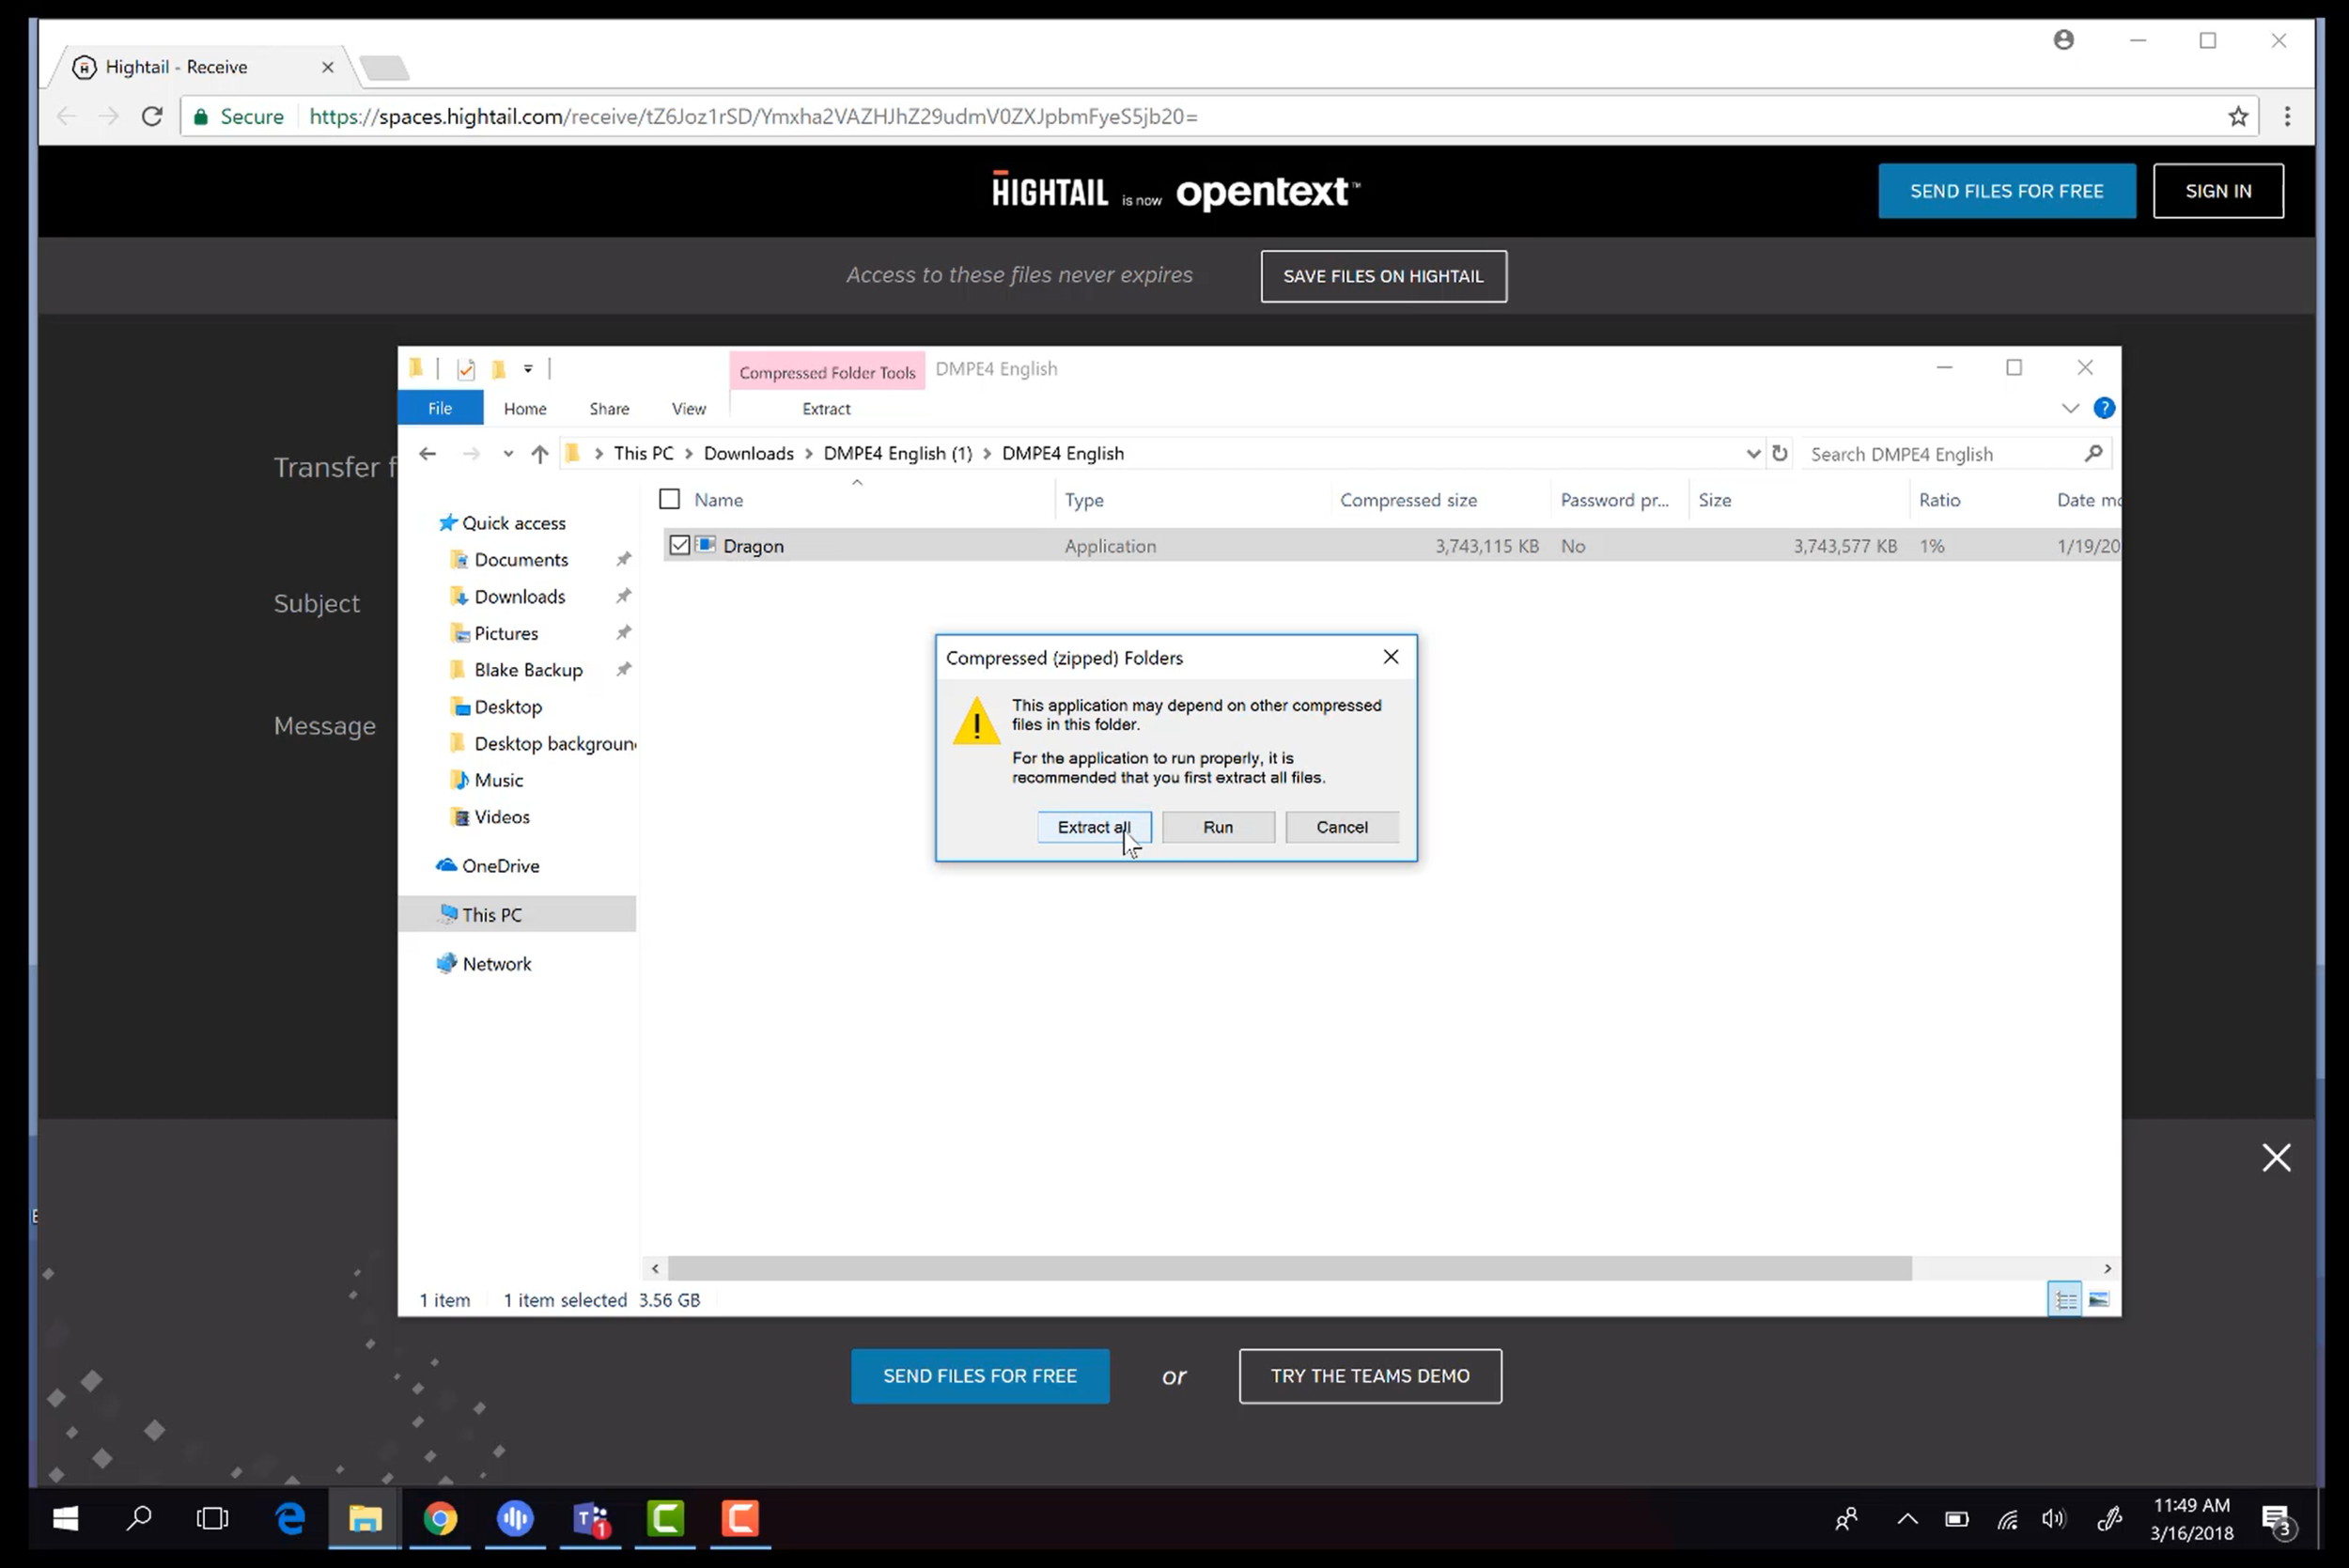This screenshot has height=1568, width=2349.
Task: Go forward in Explorer navigation
Action: (x=471, y=453)
